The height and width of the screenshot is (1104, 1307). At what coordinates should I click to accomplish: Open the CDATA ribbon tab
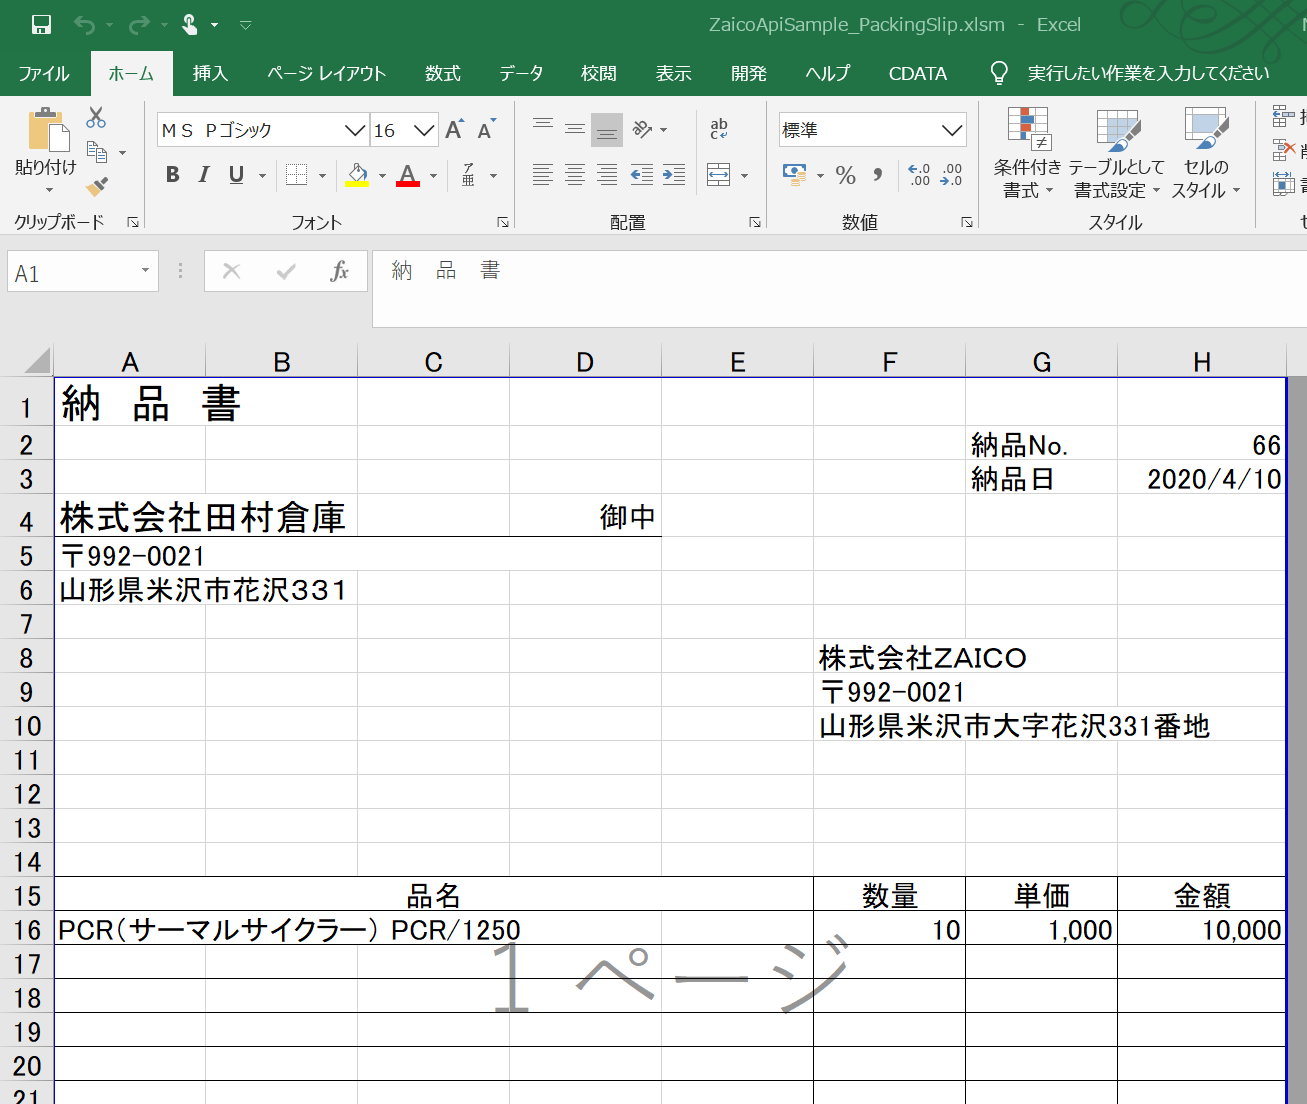pyautogui.click(x=917, y=73)
